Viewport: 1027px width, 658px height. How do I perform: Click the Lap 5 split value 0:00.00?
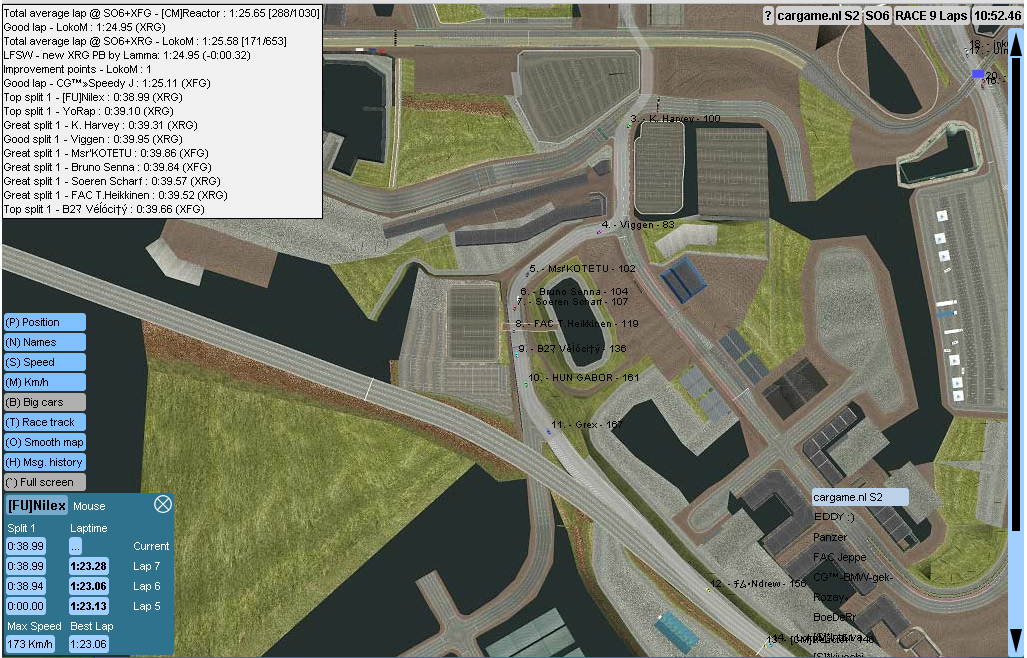(26, 606)
